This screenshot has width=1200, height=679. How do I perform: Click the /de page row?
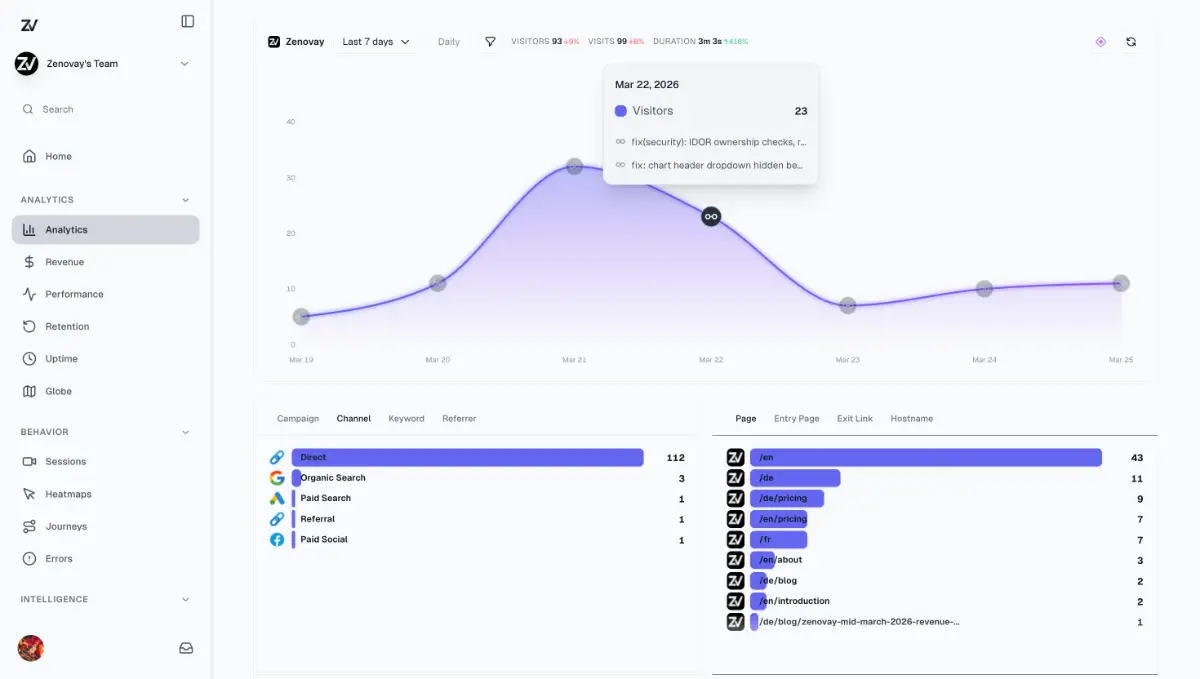coord(935,478)
